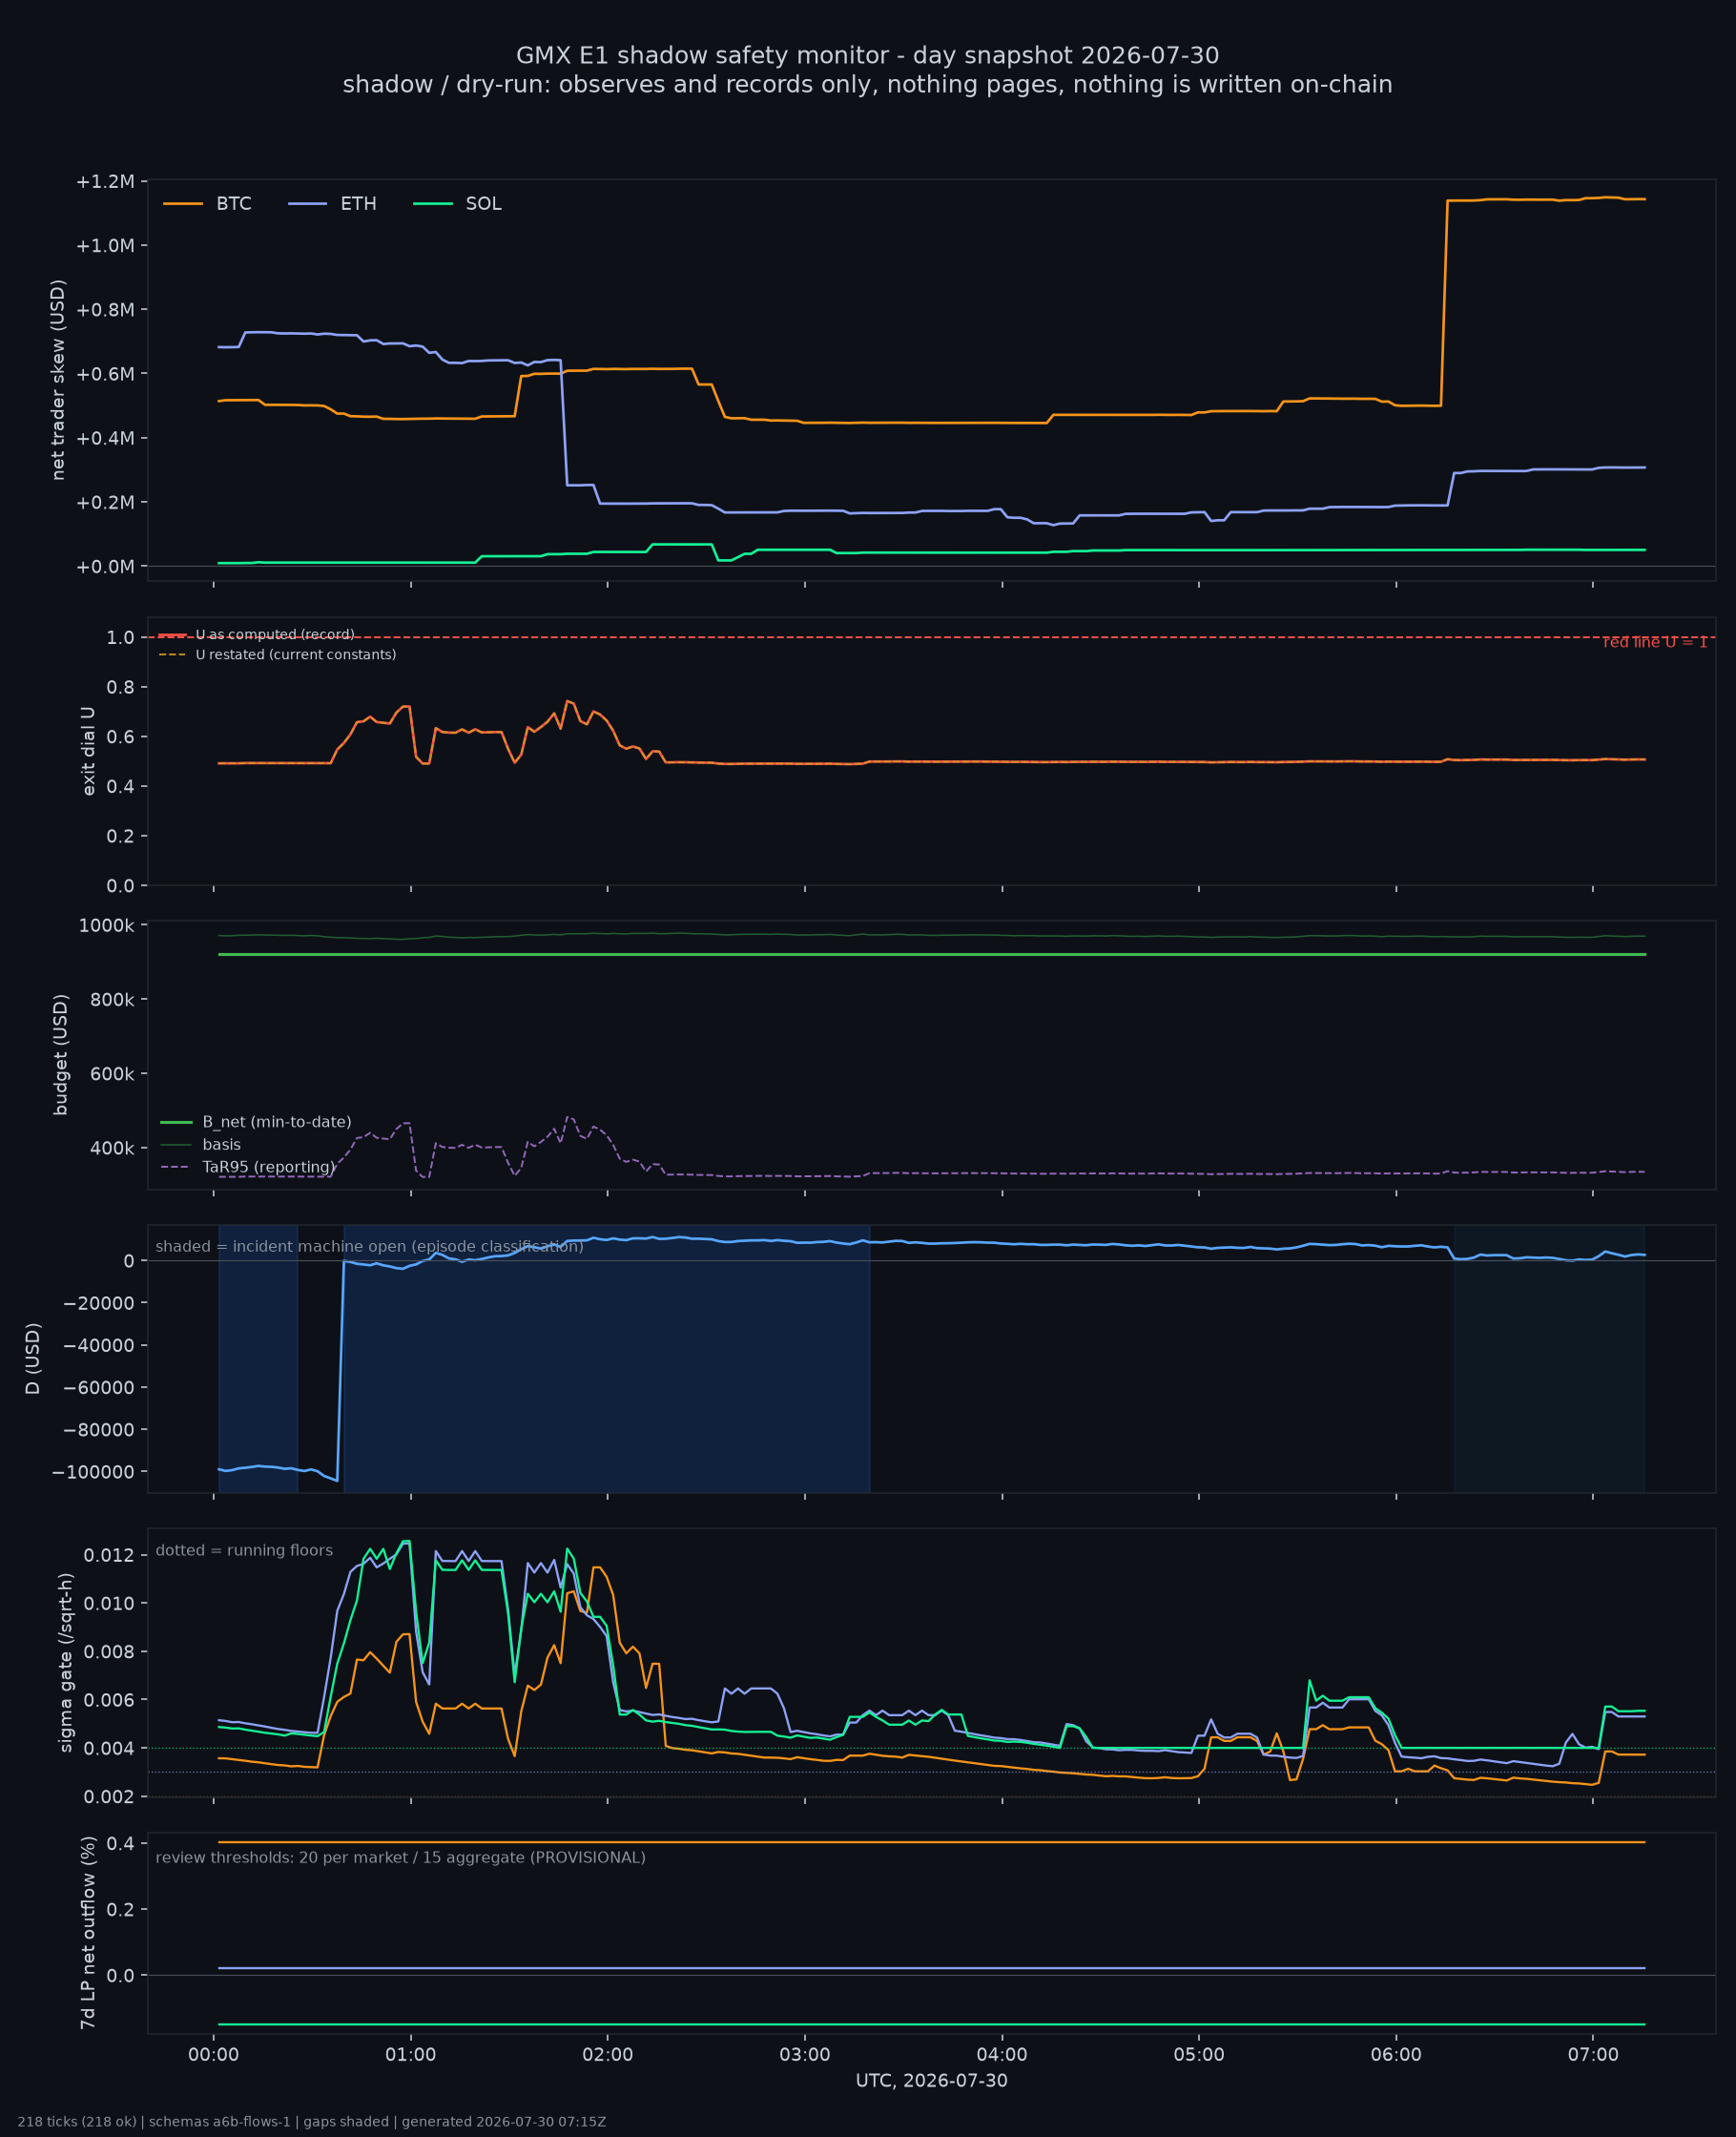
Task: Click the '−80000' tick label
Action: (x=98, y=1430)
